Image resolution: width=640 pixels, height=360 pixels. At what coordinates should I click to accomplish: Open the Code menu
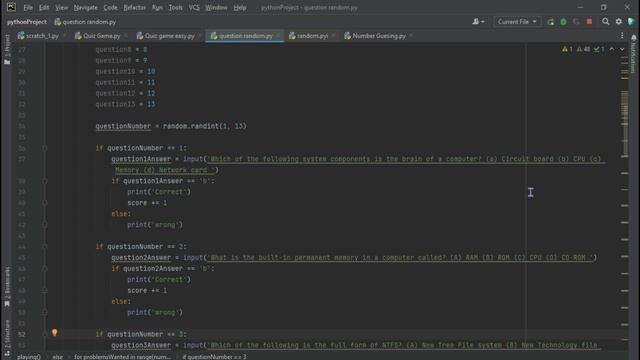[x=110, y=7]
